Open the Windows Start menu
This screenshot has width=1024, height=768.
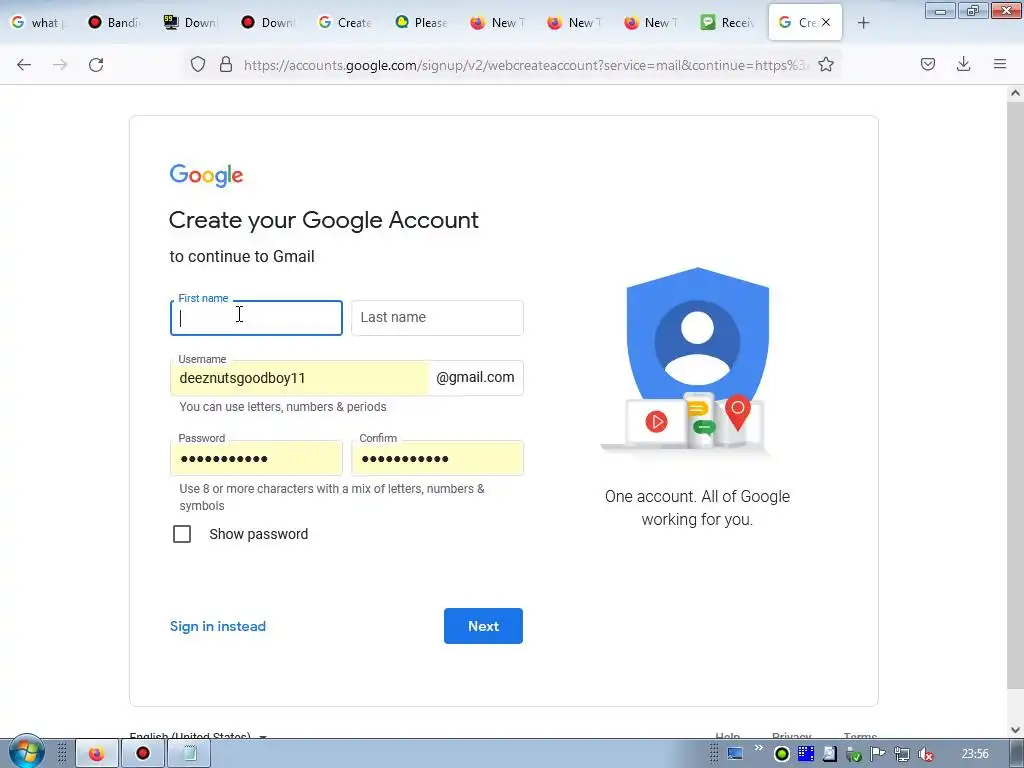(x=26, y=752)
